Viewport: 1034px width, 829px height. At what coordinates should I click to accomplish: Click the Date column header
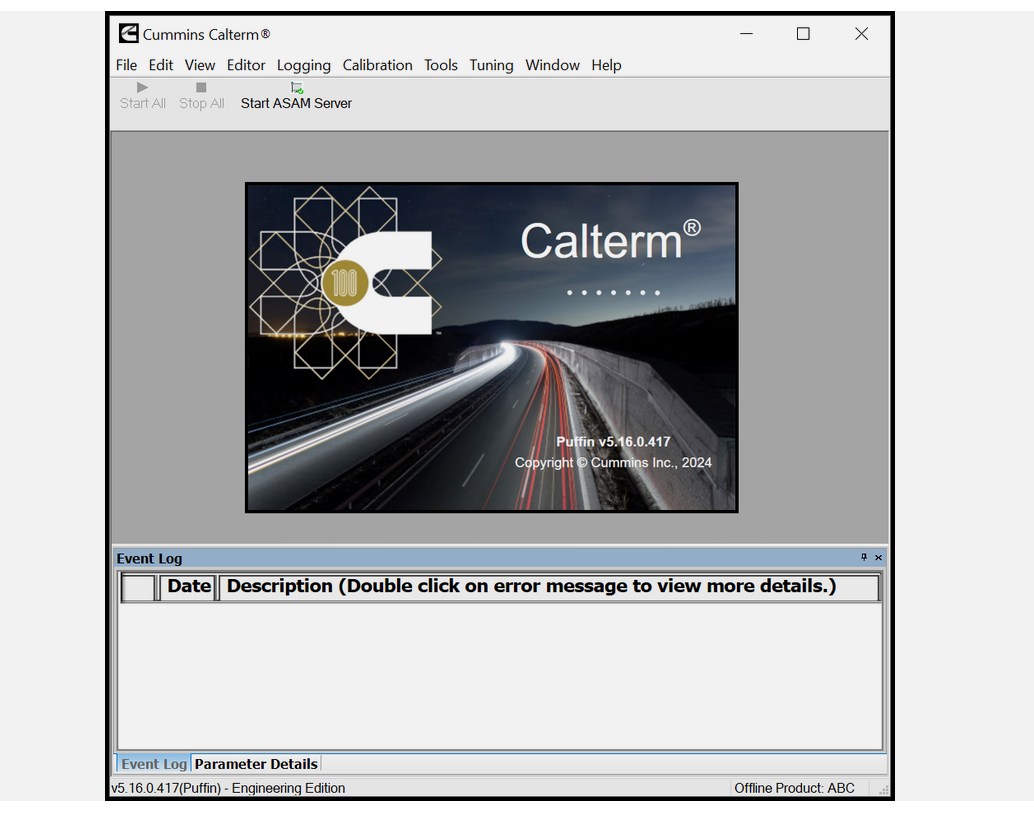pyautogui.click(x=189, y=586)
